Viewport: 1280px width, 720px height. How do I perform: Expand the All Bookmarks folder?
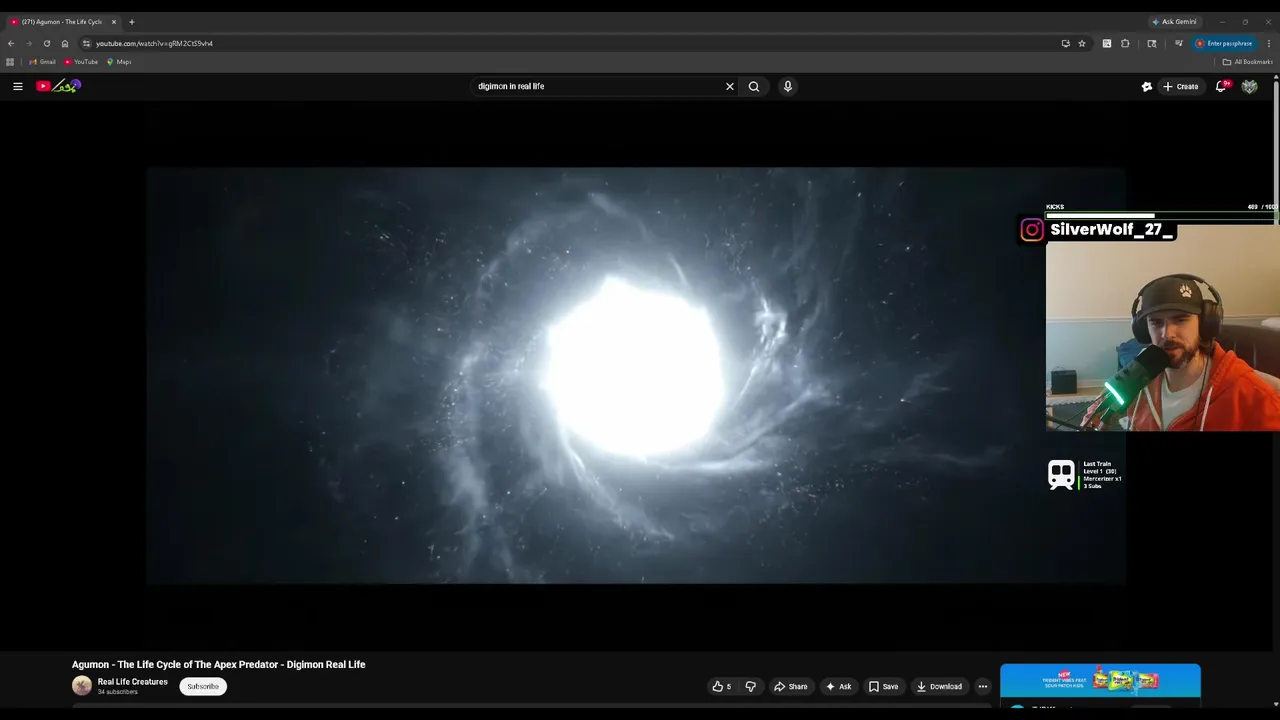[x=1247, y=62]
